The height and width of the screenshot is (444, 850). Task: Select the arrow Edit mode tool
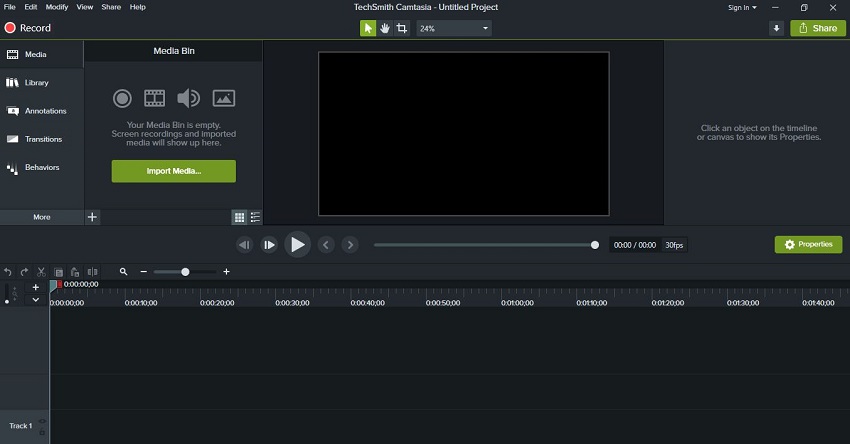[x=368, y=28]
